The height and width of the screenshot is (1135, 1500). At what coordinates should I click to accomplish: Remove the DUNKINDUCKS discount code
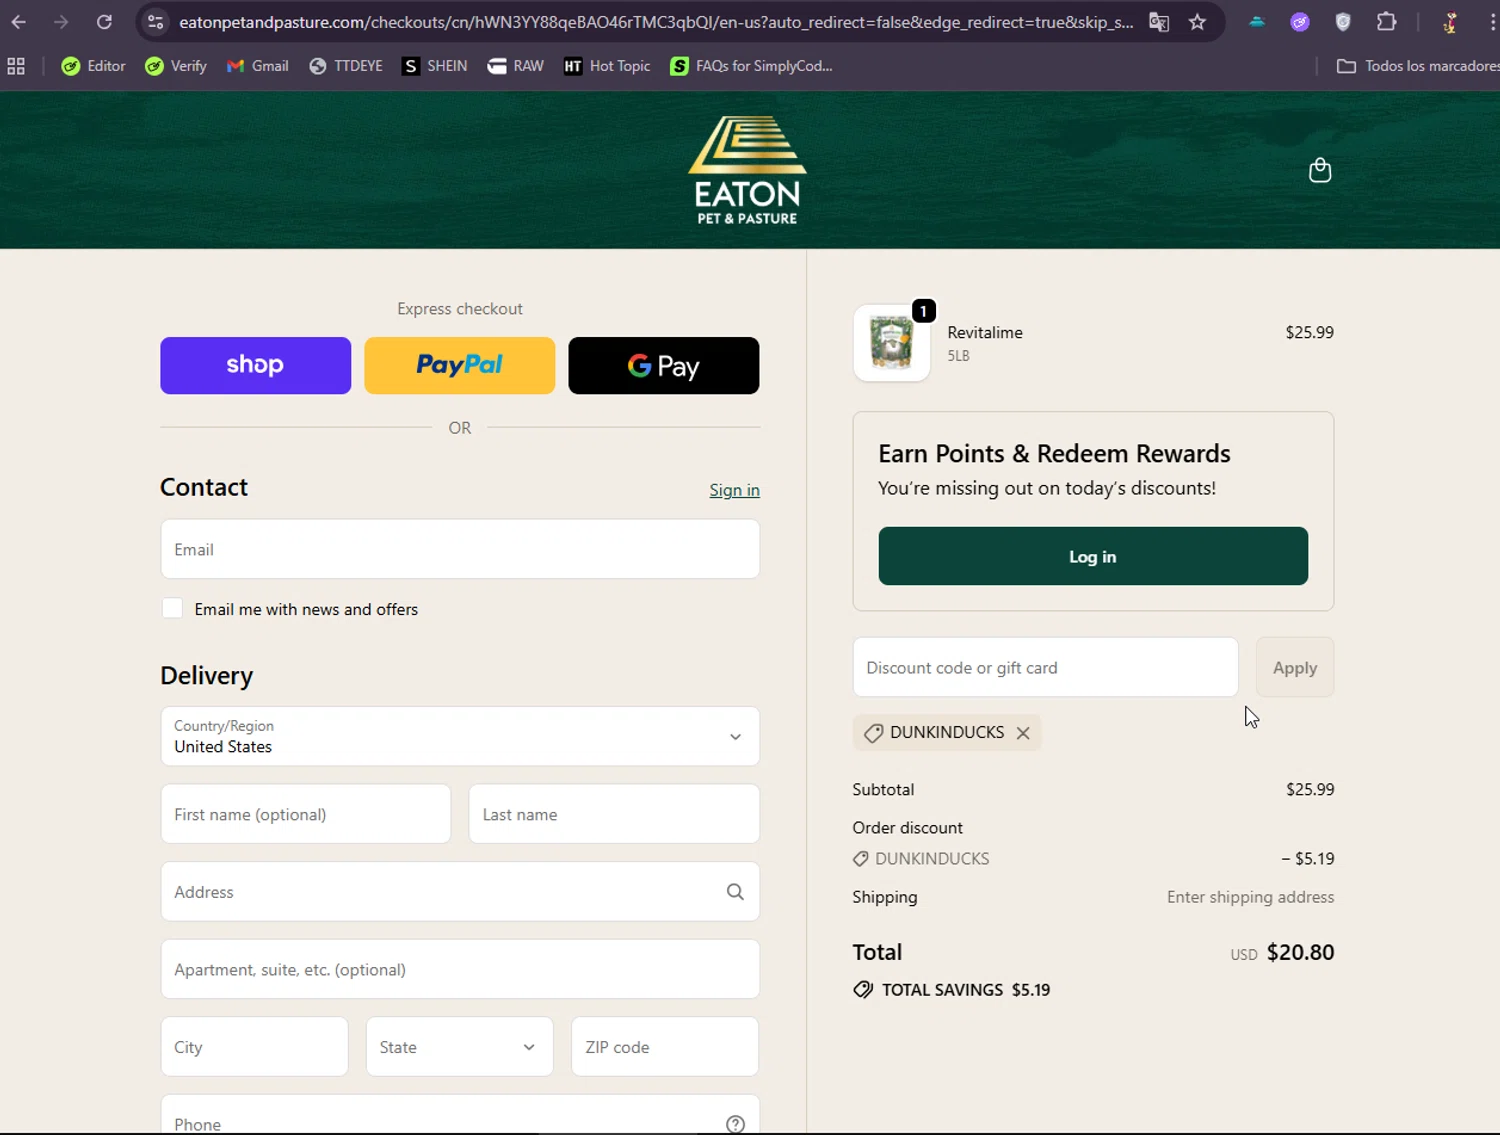[1023, 733]
